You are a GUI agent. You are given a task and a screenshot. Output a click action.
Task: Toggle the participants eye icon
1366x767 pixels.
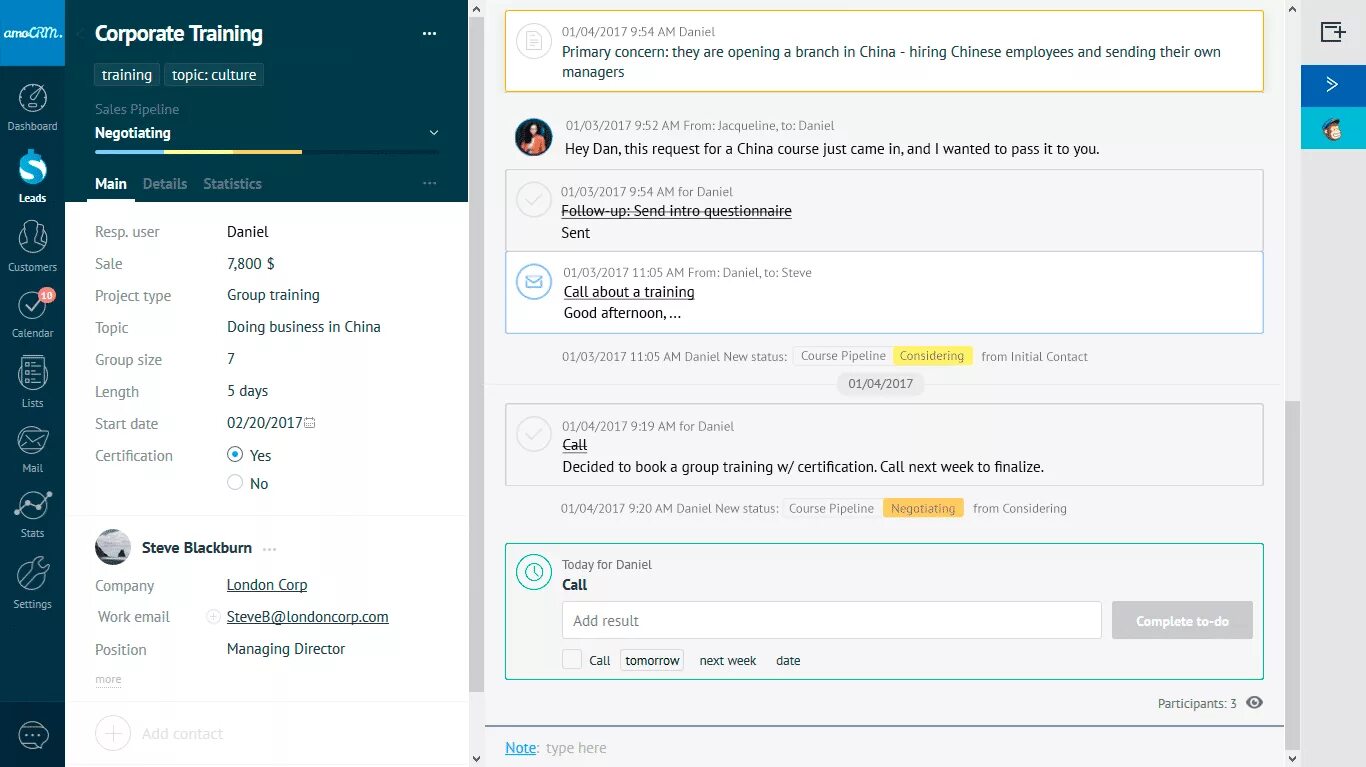click(1254, 702)
